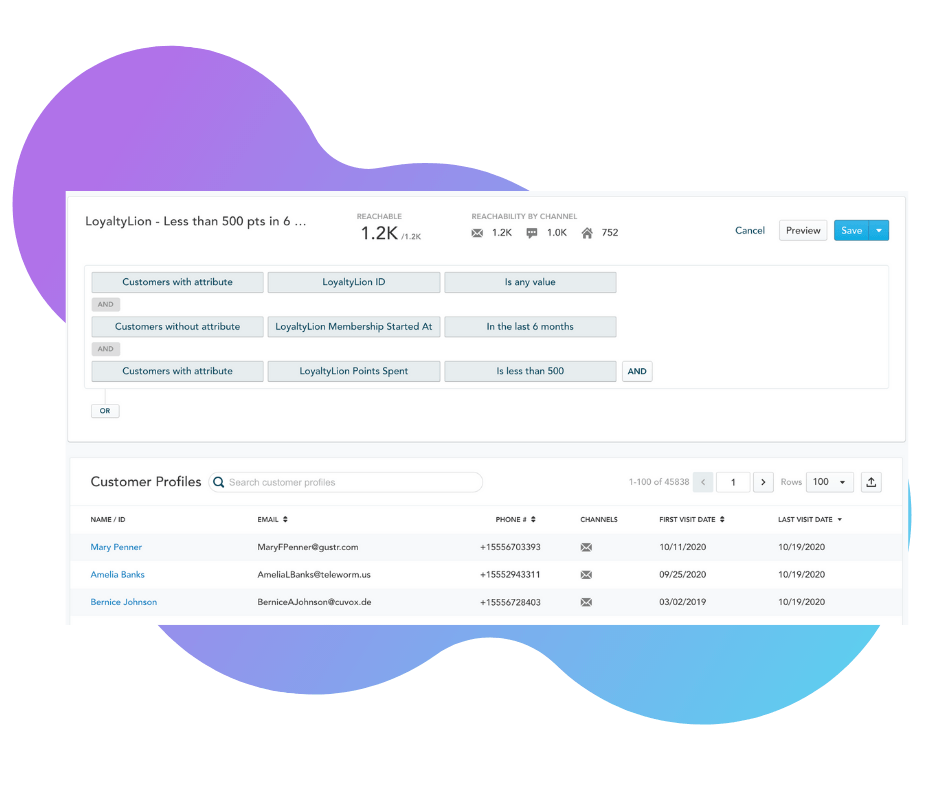
Task: Click first visit date 10/11/2020
Action: (x=682, y=547)
